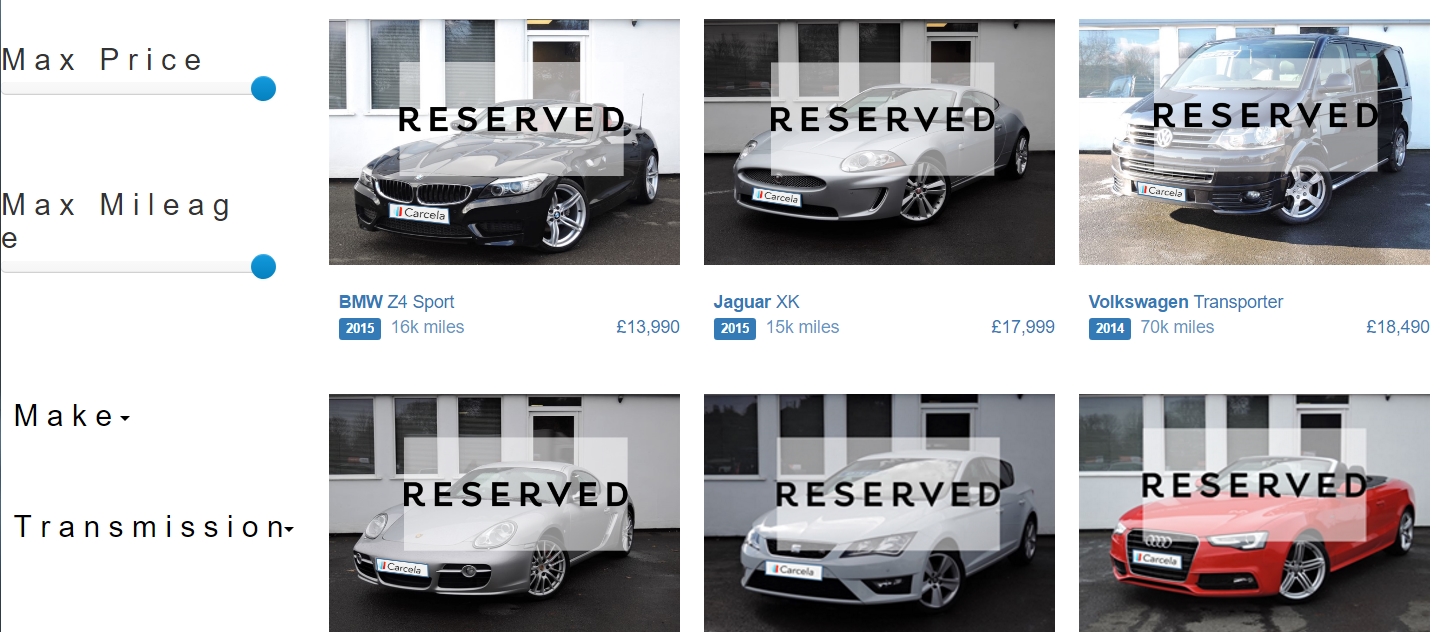
Task: Click the silver Jaguar XK photo
Action: point(879,142)
